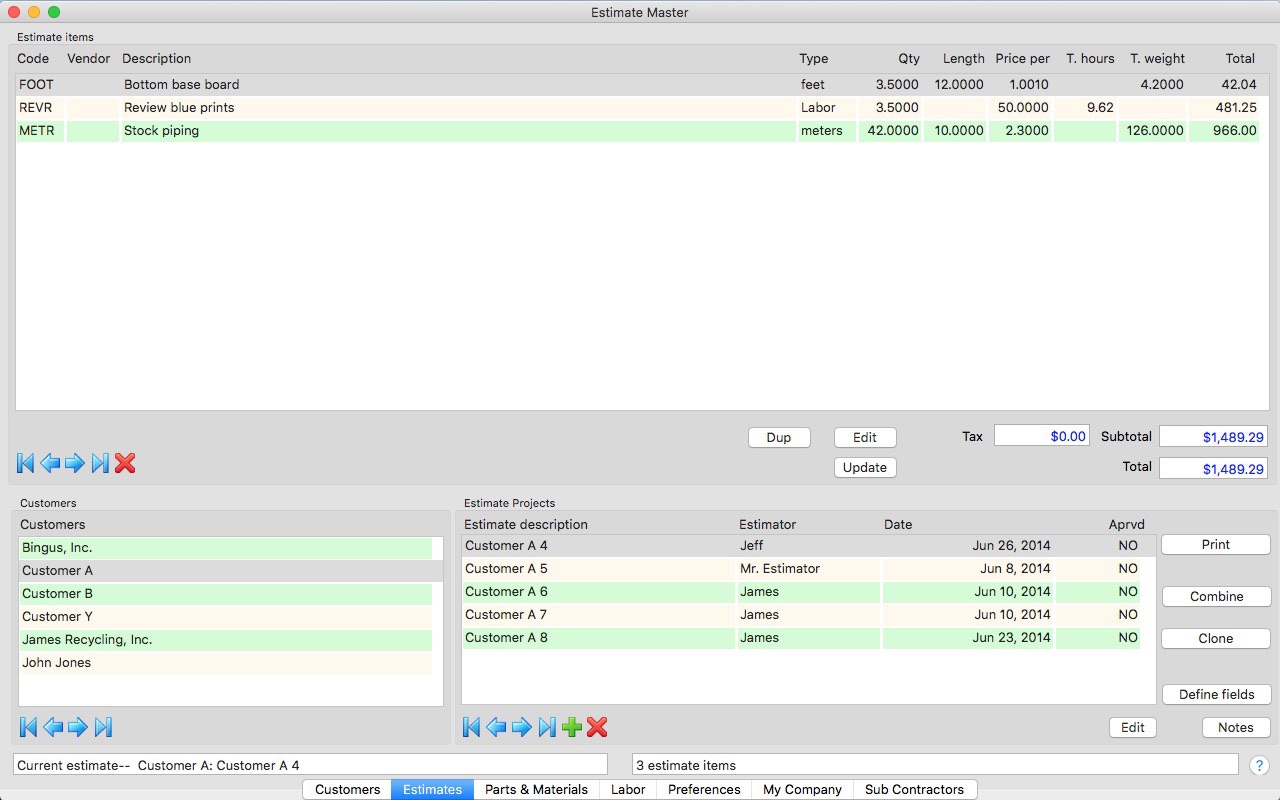Delete estimate item with red X icon

(x=125, y=463)
